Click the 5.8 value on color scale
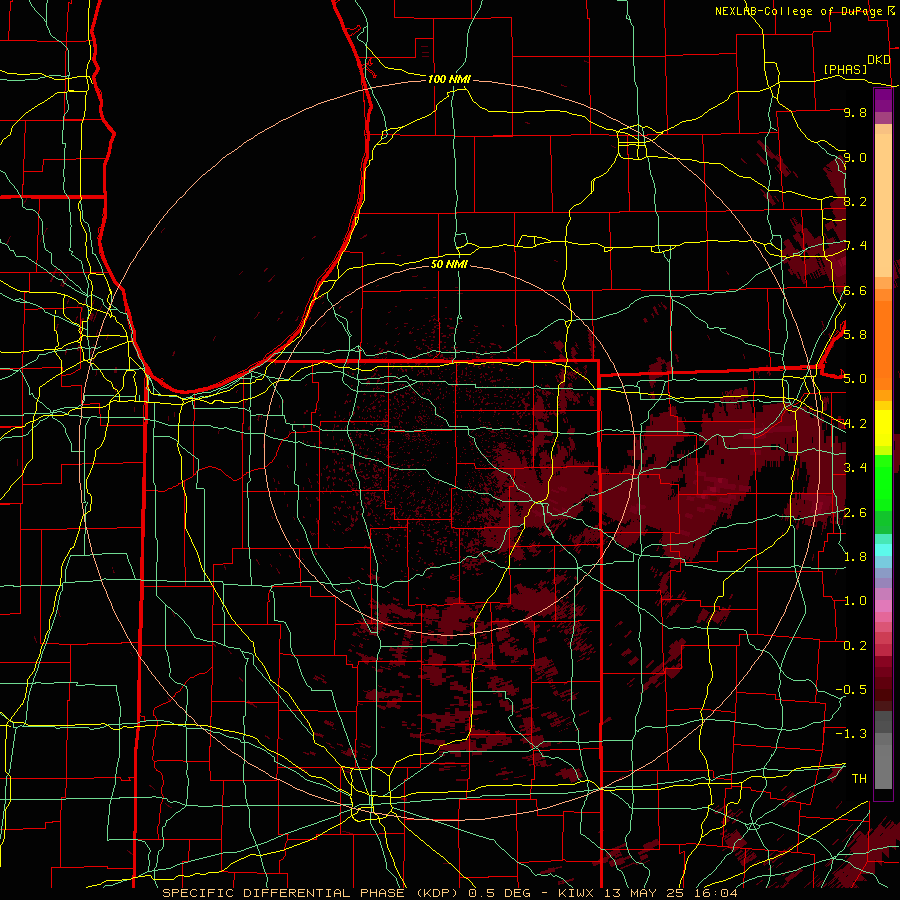The width and height of the screenshot is (900, 900). (855, 335)
